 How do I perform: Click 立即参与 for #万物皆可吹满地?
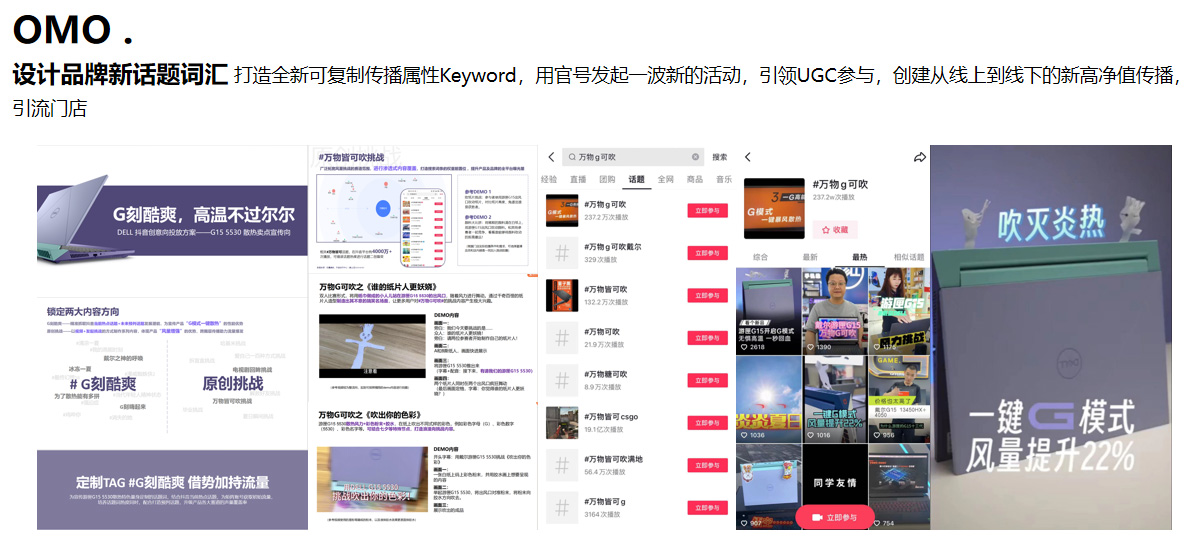click(707, 465)
